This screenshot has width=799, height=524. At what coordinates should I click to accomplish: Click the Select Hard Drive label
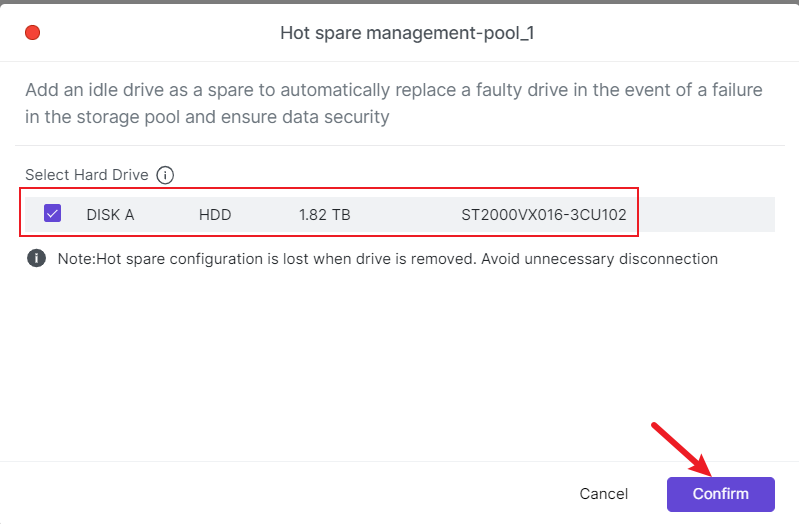(x=87, y=175)
